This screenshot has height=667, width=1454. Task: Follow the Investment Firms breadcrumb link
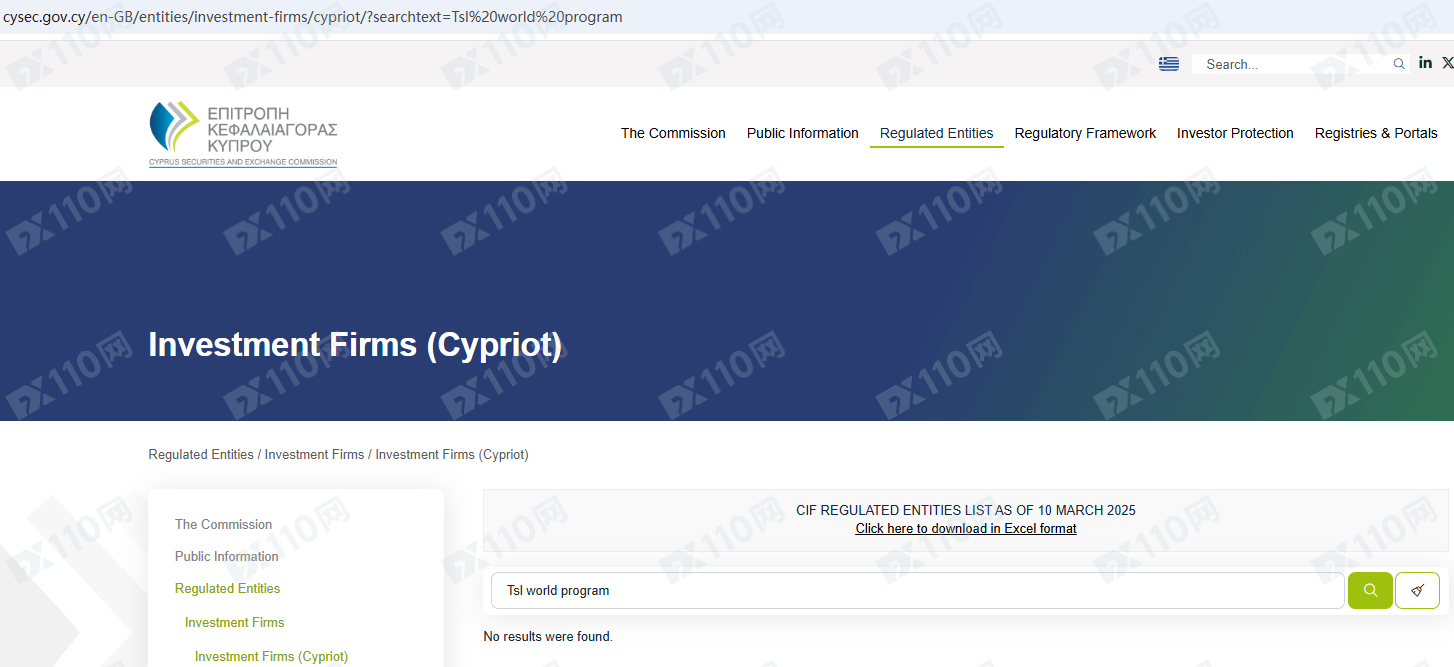pyautogui.click(x=314, y=454)
